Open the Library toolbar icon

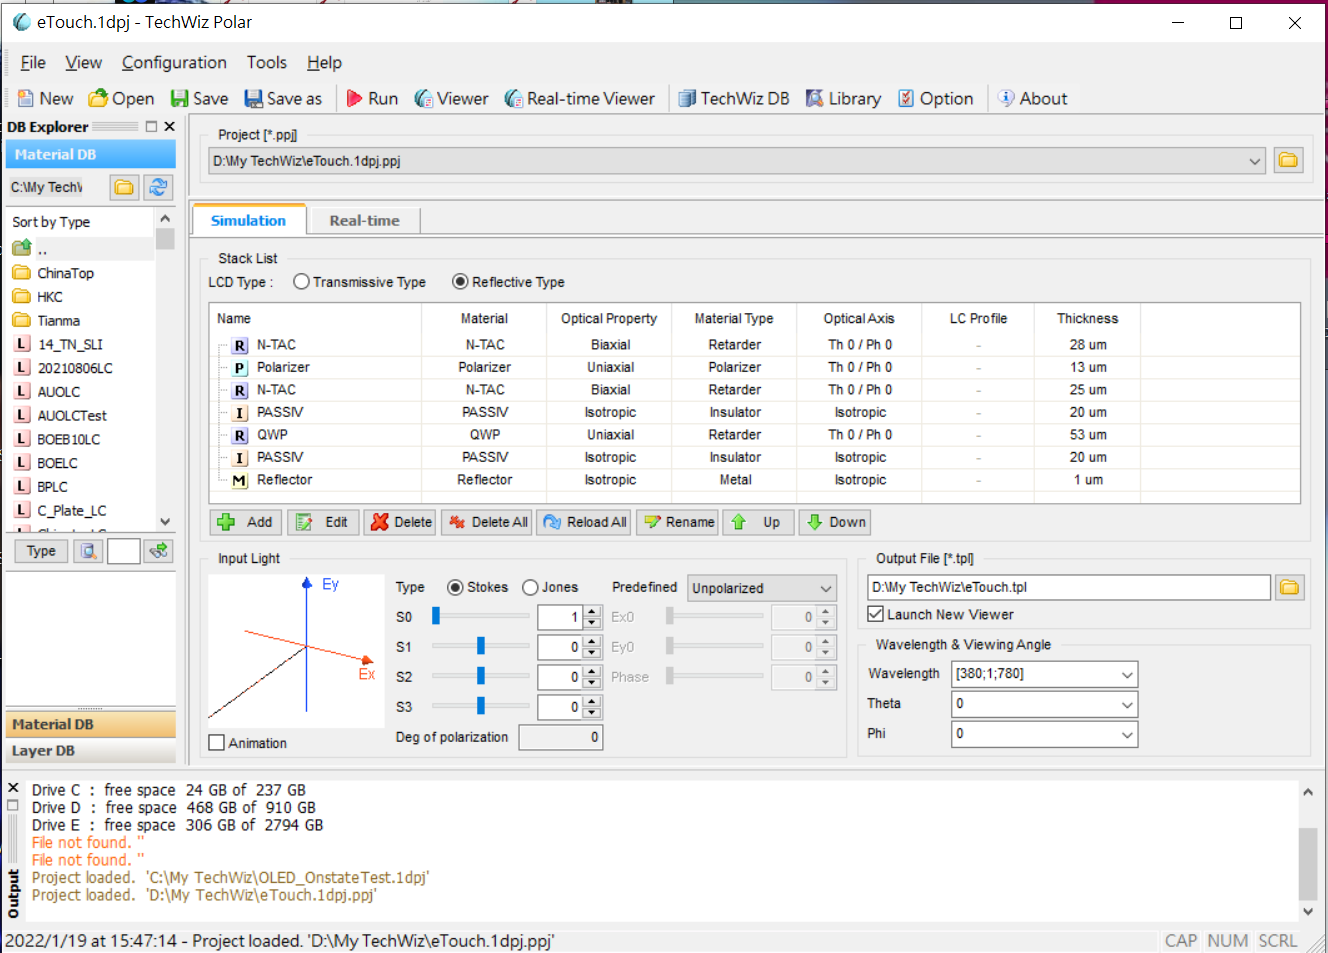tap(843, 98)
